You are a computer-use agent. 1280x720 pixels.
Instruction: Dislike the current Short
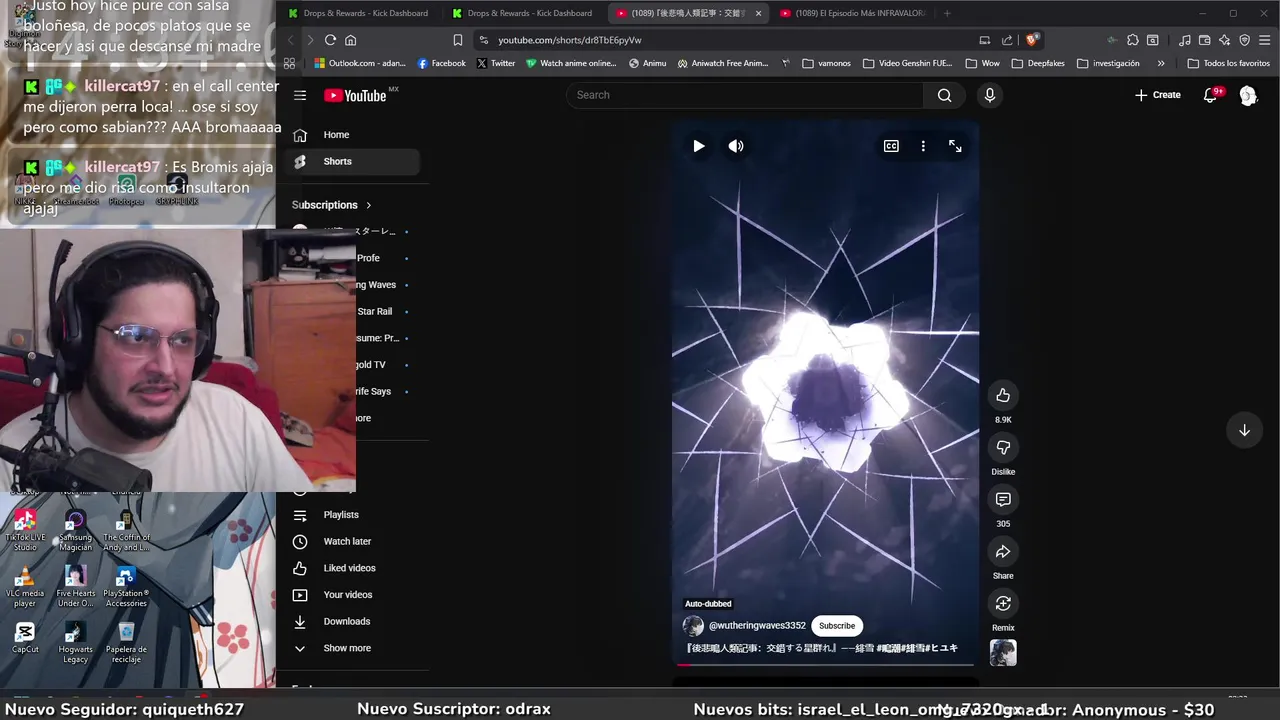(x=1003, y=447)
